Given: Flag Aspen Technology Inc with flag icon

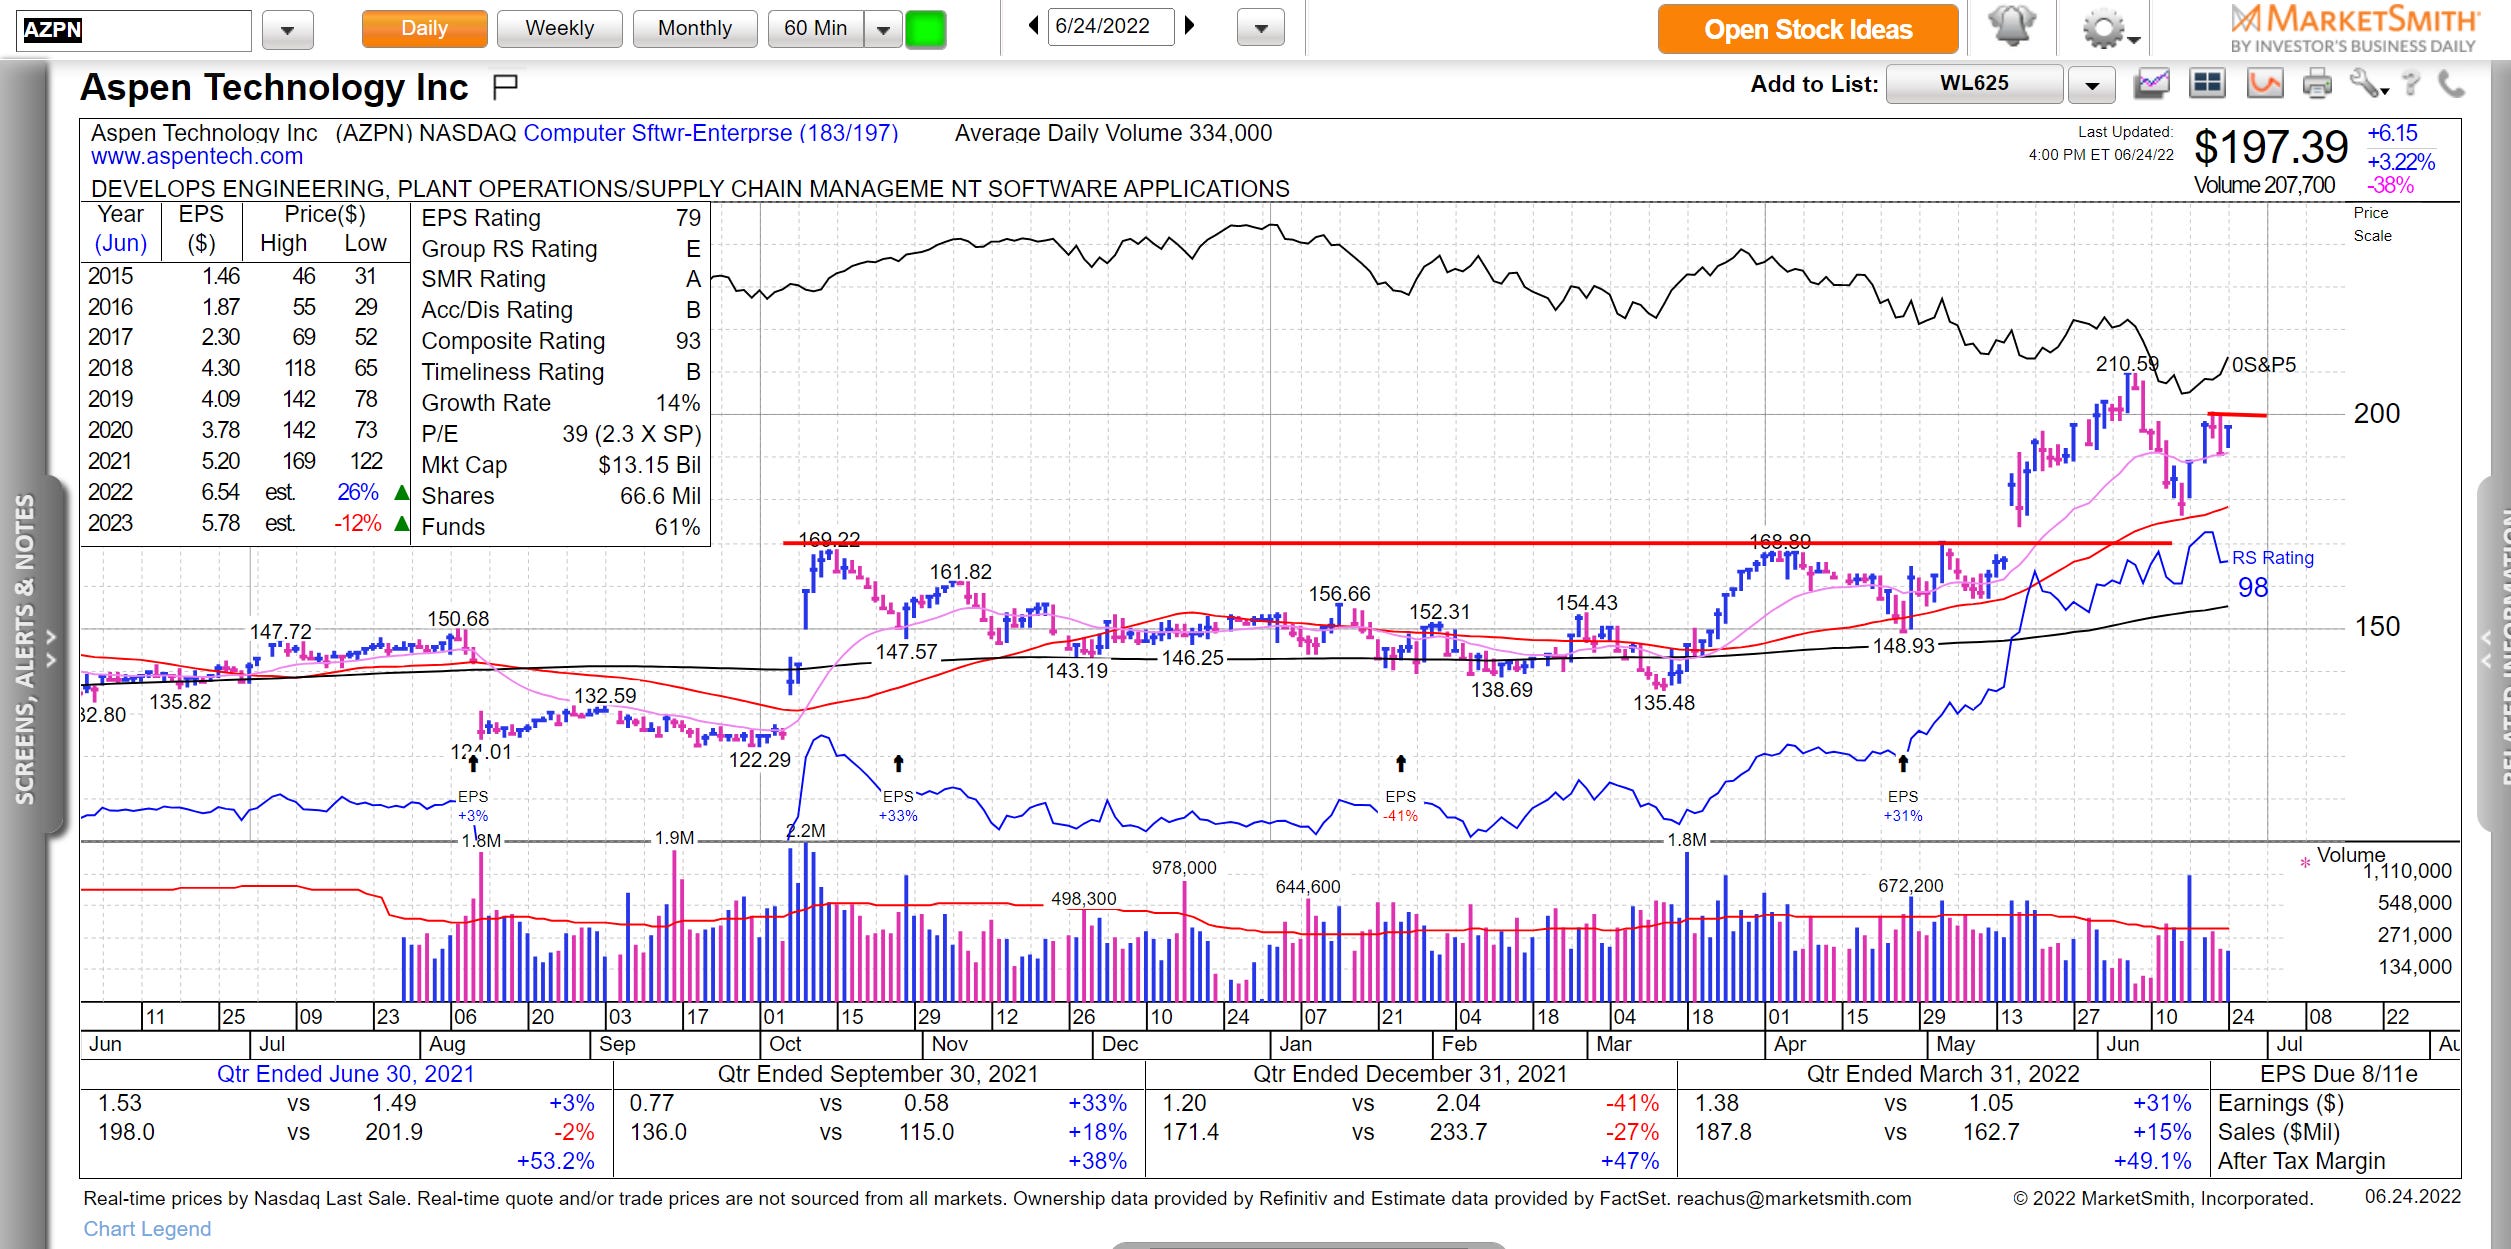Looking at the screenshot, I should click(506, 87).
